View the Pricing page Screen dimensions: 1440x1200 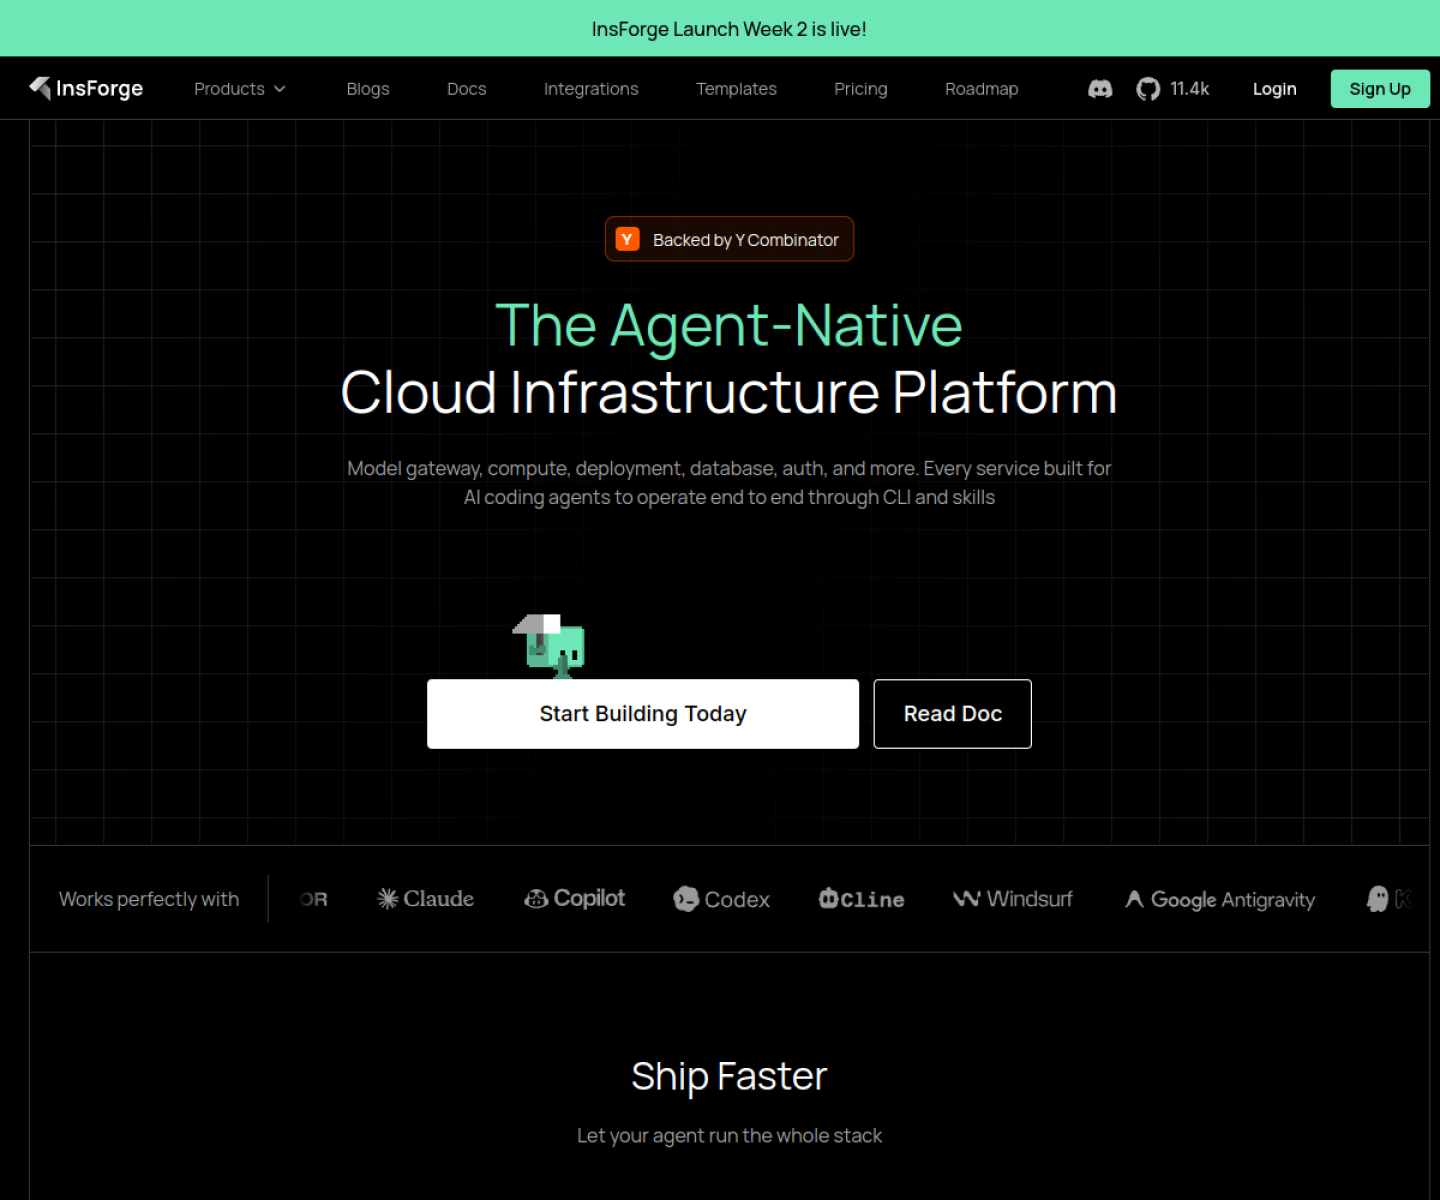coord(861,89)
